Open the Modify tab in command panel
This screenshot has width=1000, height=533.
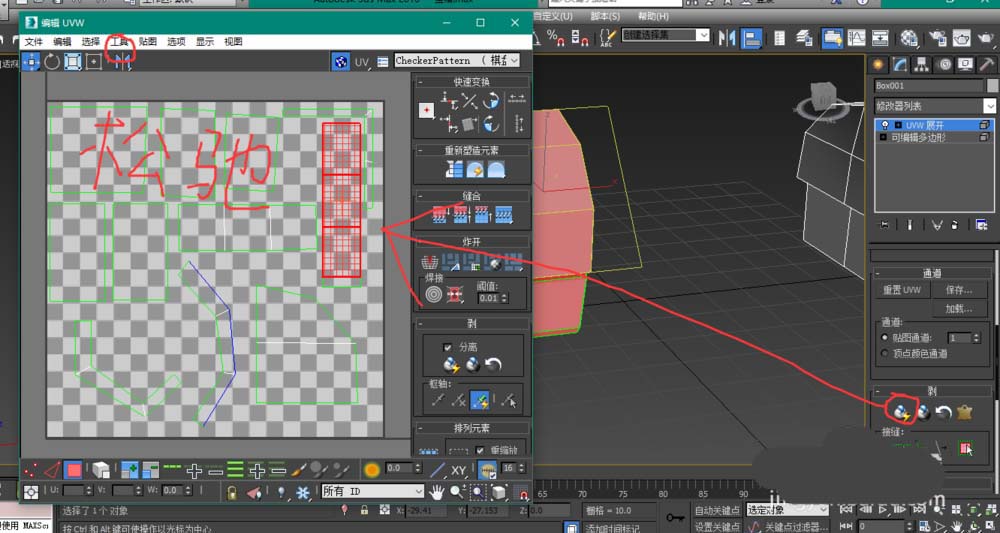click(x=900, y=64)
